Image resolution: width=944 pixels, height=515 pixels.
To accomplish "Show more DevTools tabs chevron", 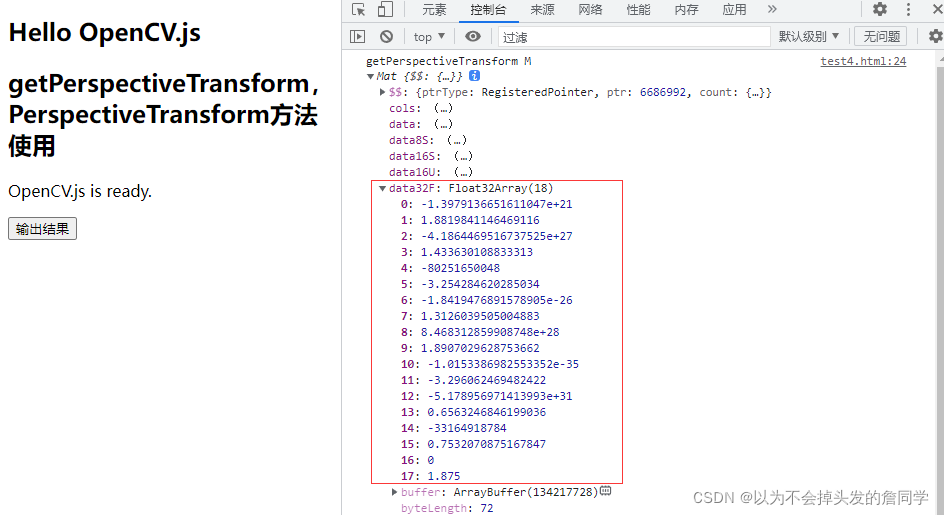I will click(x=772, y=9).
